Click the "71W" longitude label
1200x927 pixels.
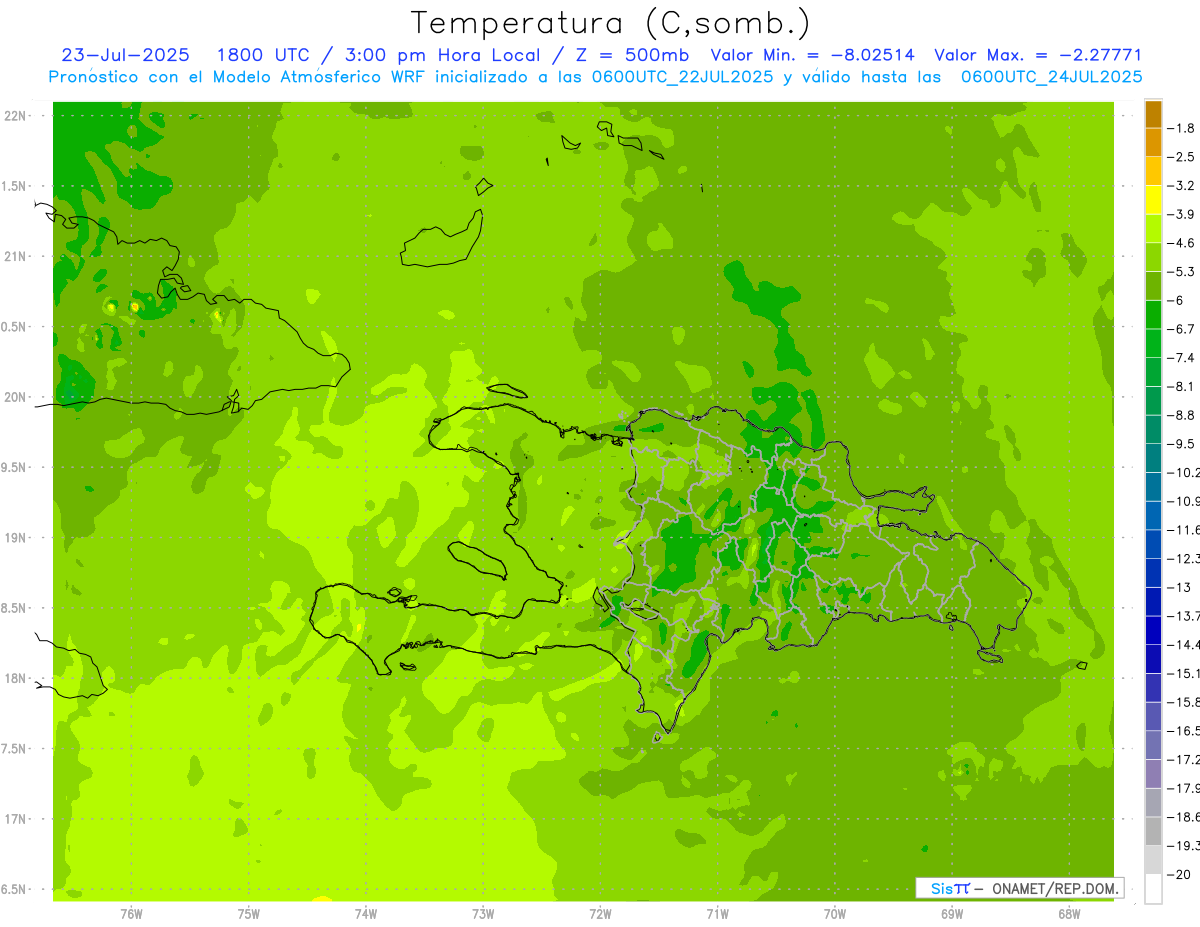717,914
